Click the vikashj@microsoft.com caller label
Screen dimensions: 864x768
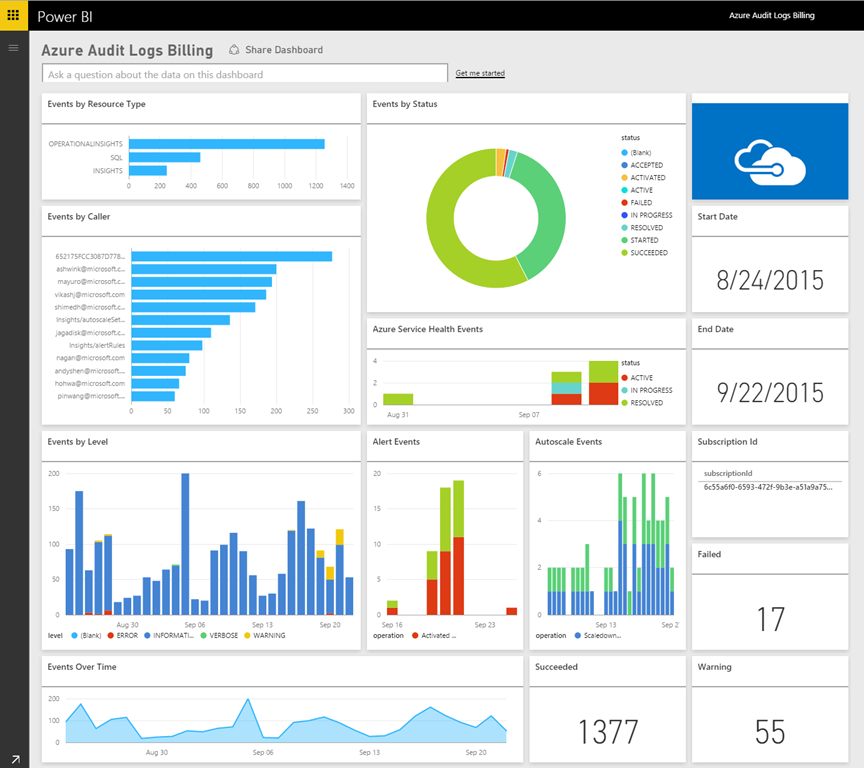coord(90,294)
